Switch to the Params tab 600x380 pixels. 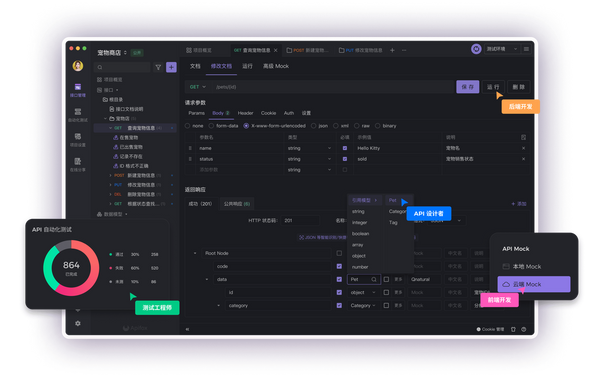(x=197, y=113)
